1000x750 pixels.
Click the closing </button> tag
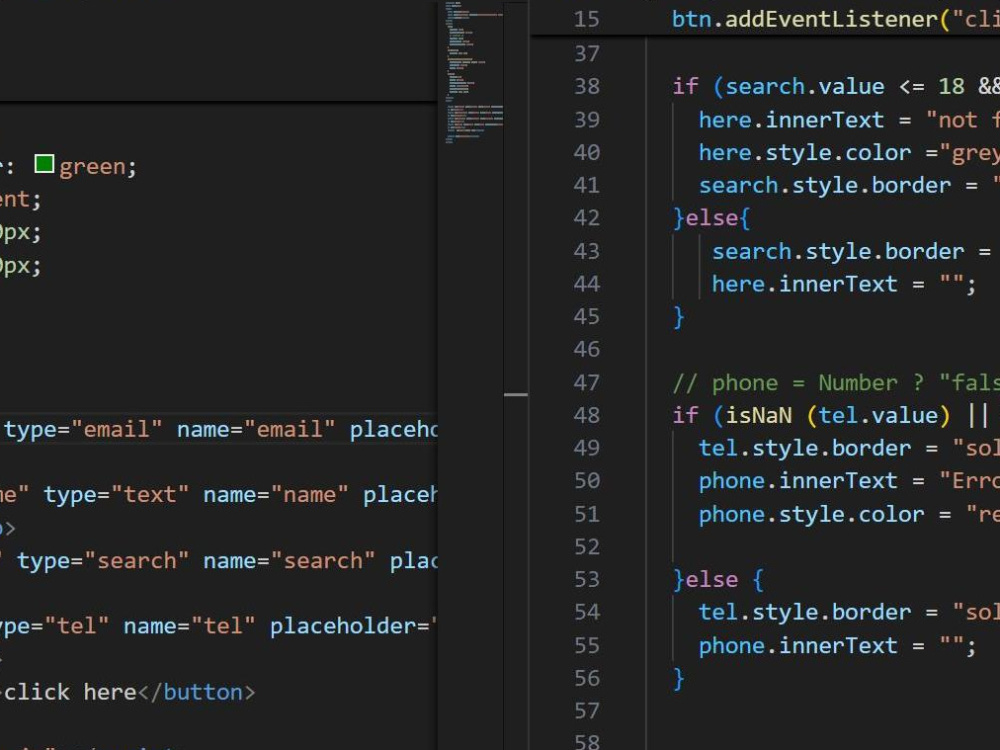click(196, 692)
